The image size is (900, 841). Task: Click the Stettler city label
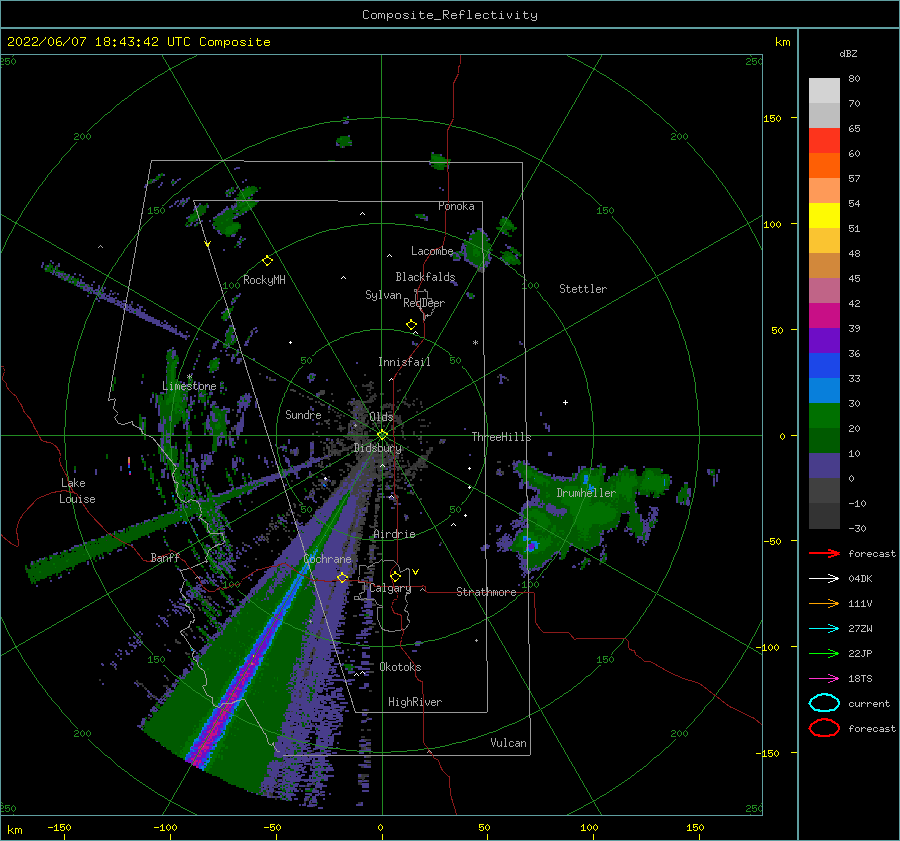coord(583,289)
